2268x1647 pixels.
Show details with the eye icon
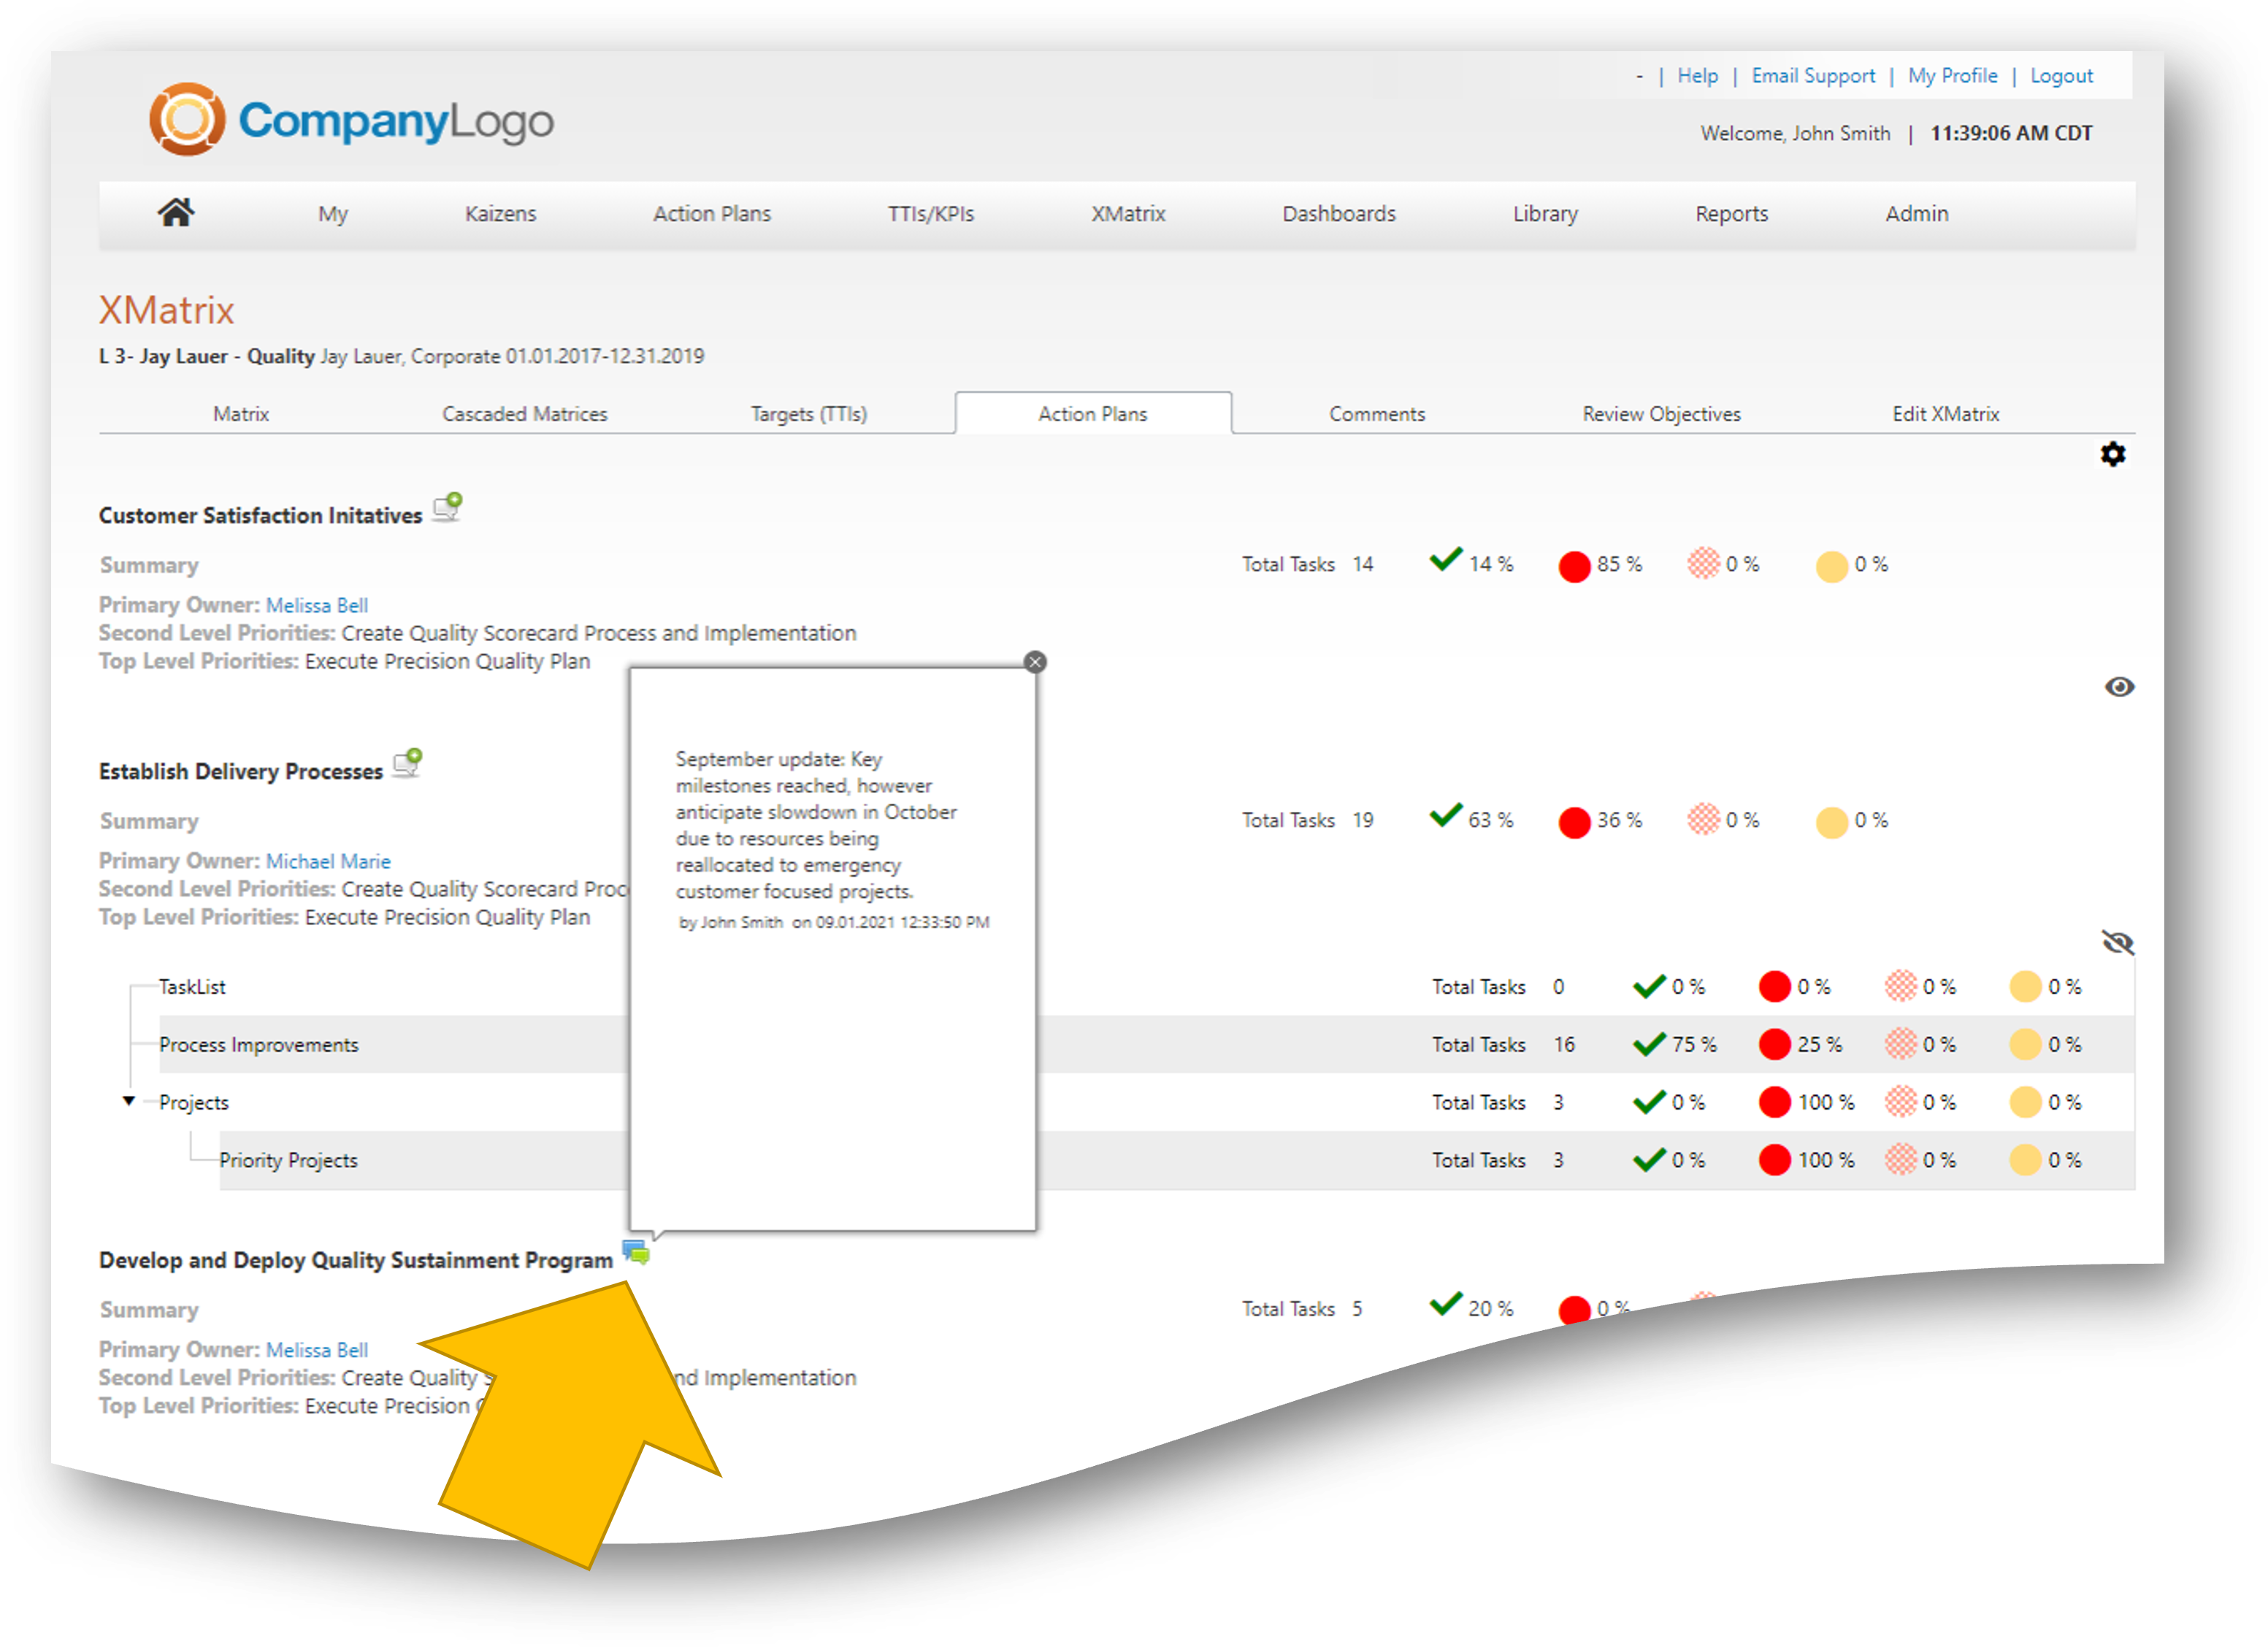[x=2119, y=687]
